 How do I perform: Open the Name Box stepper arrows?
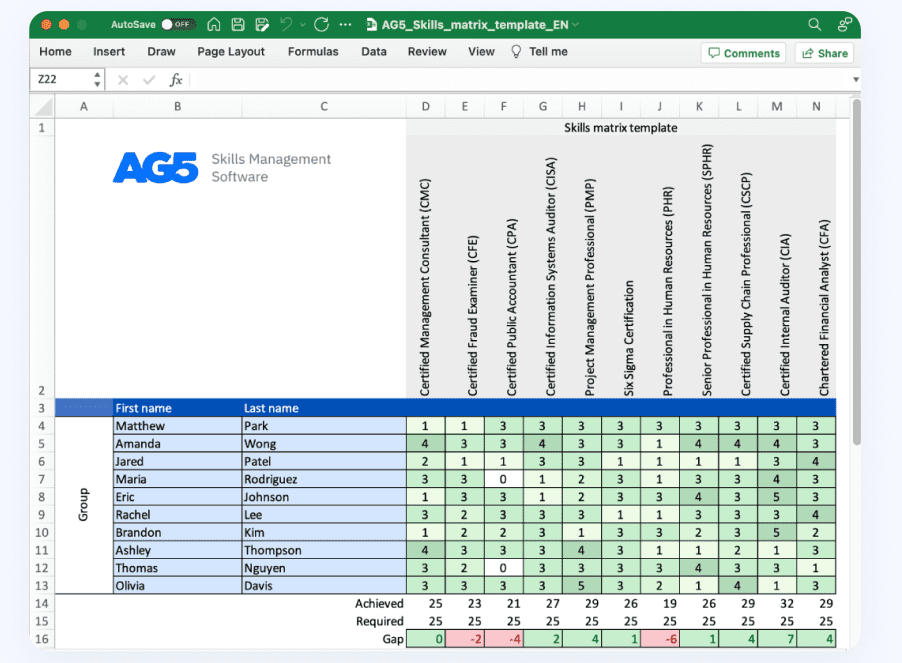tap(97, 80)
